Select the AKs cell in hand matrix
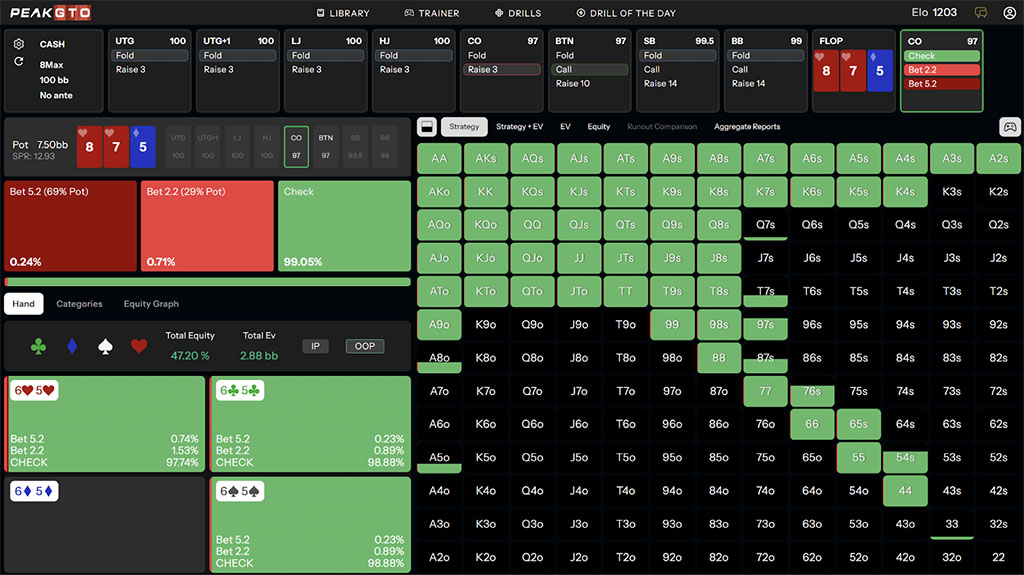 pos(486,159)
